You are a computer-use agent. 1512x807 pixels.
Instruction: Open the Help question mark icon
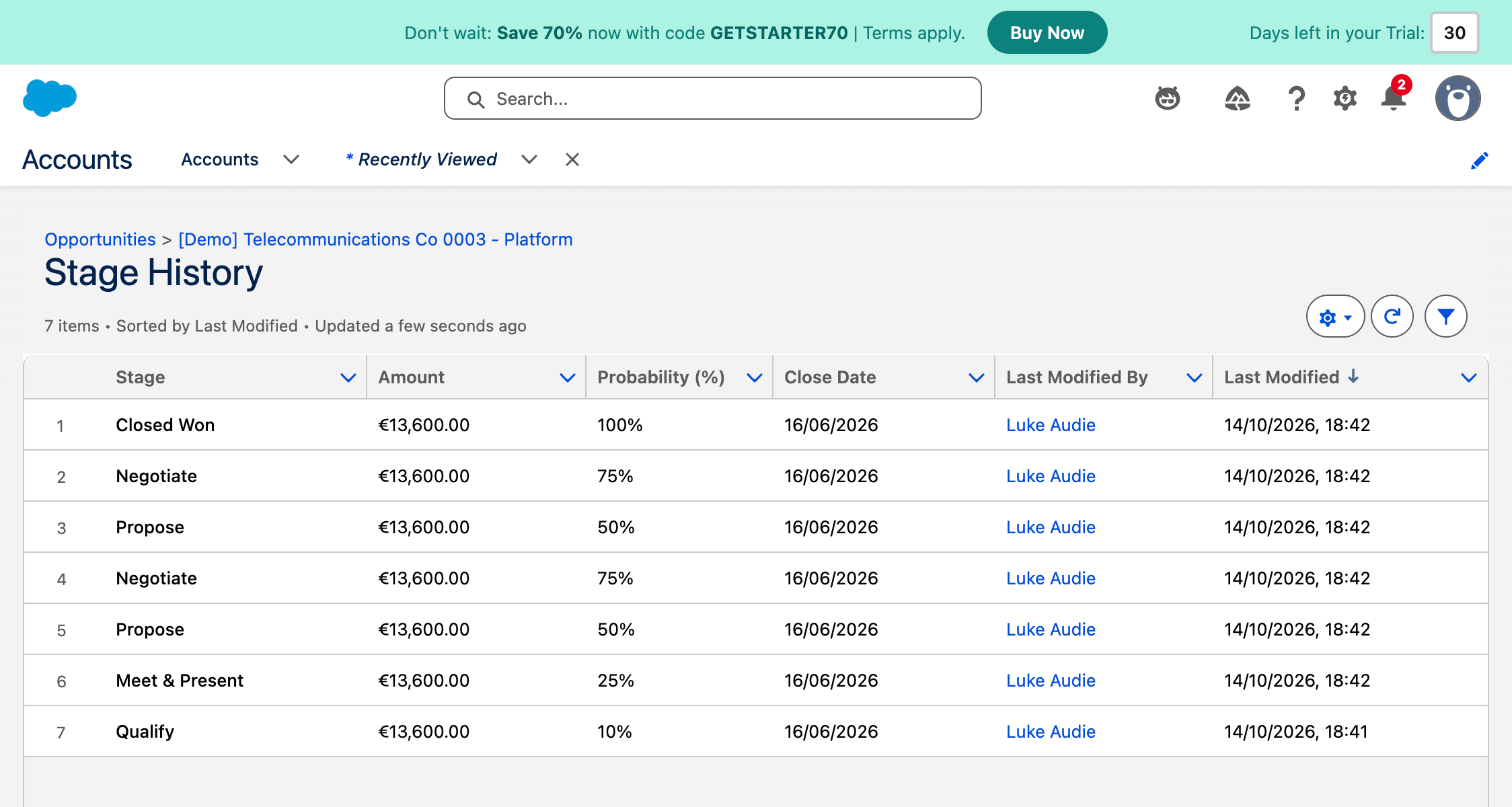click(1296, 98)
